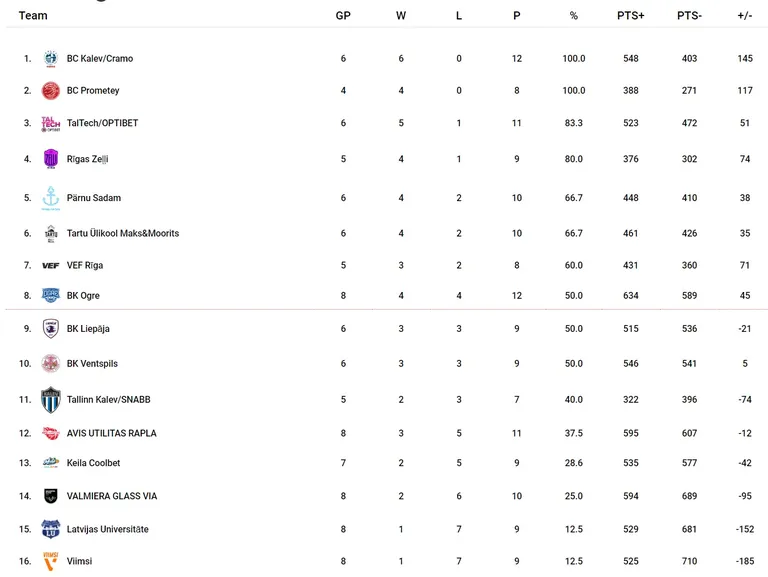Select the Pärnu Sadam anchor logo

(50, 198)
